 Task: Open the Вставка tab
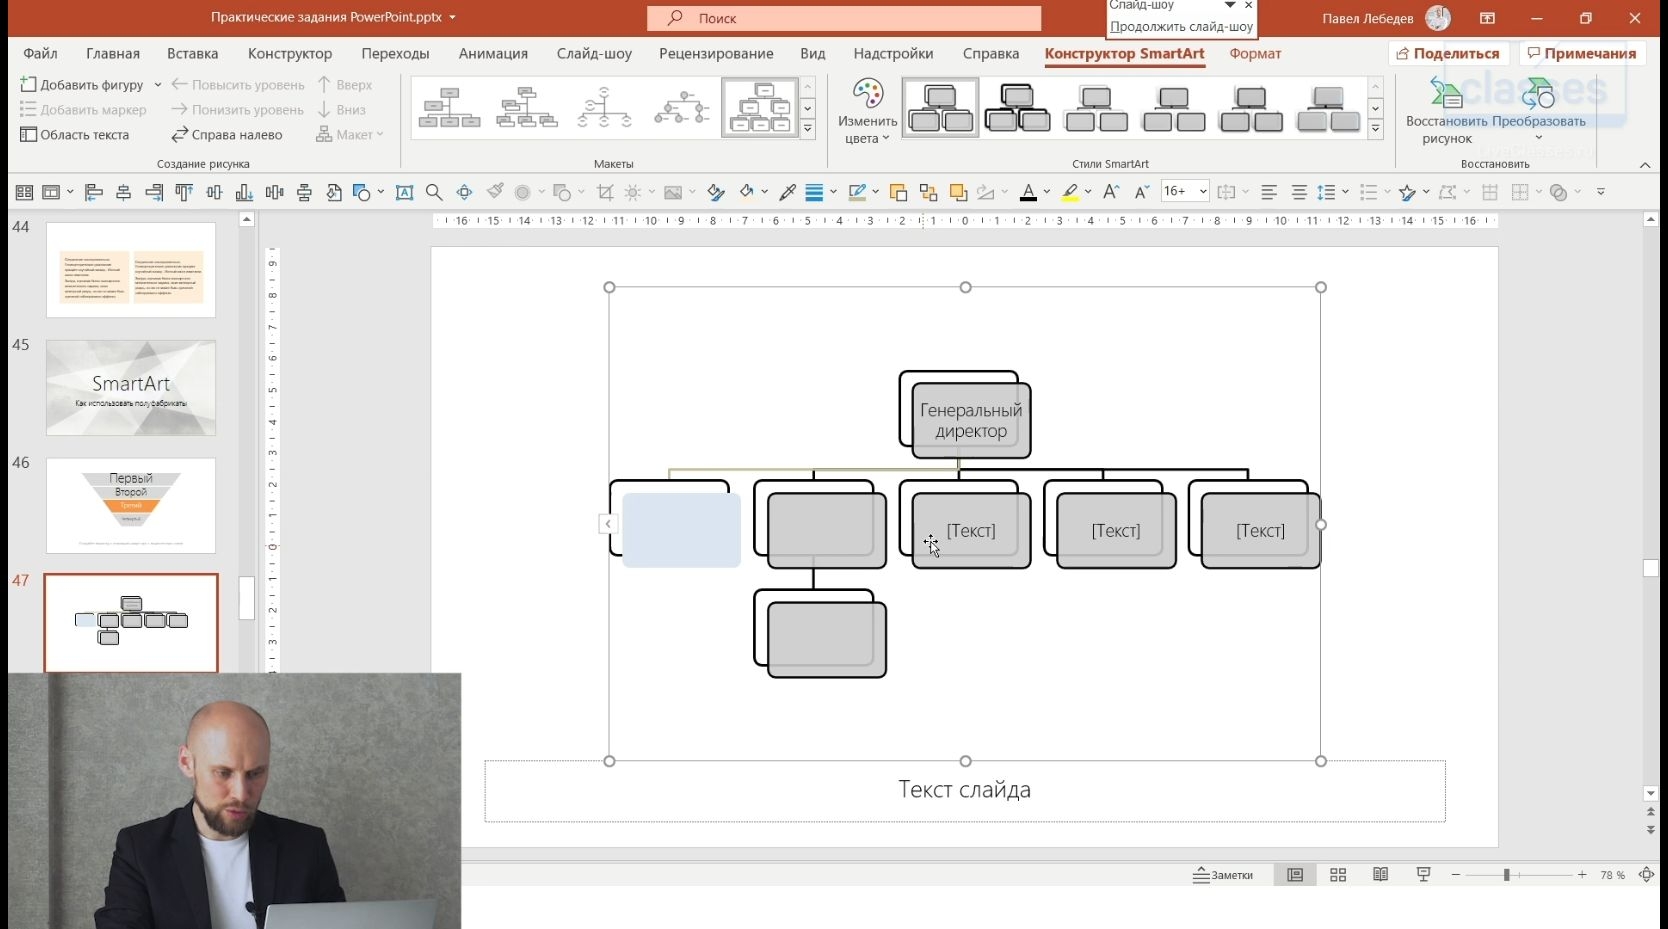click(193, 54)
